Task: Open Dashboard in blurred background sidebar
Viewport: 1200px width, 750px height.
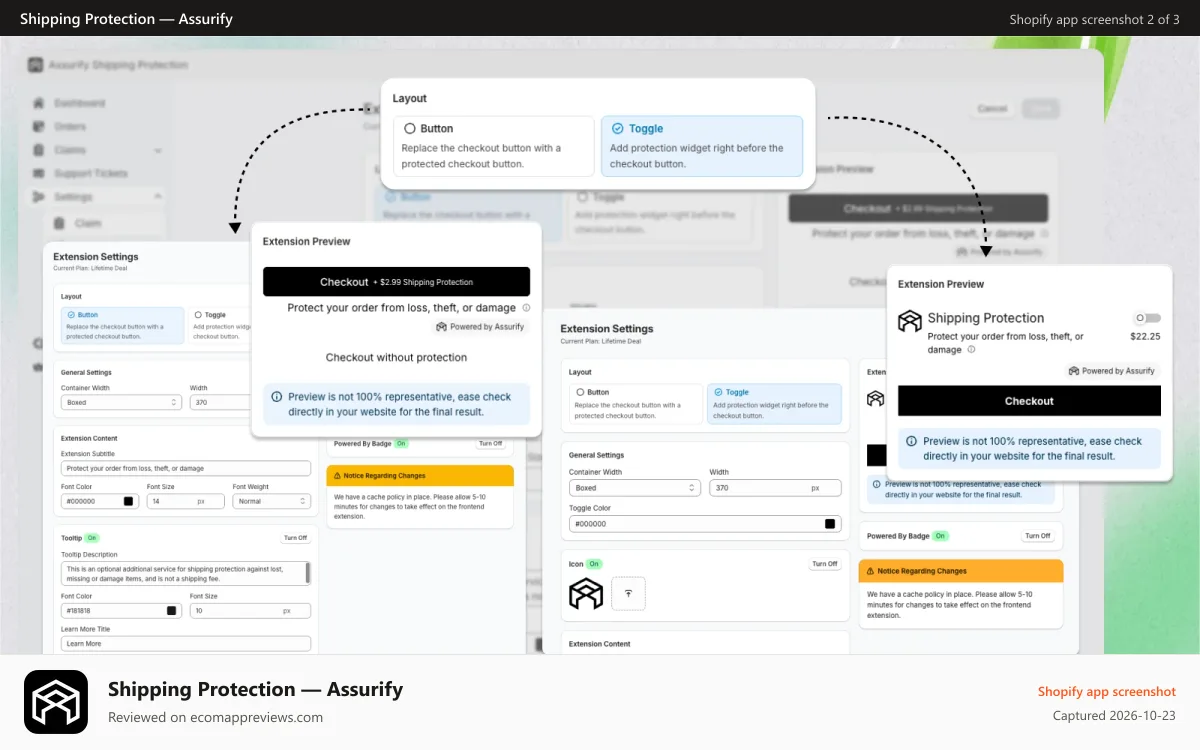Action: coord(79,103)
